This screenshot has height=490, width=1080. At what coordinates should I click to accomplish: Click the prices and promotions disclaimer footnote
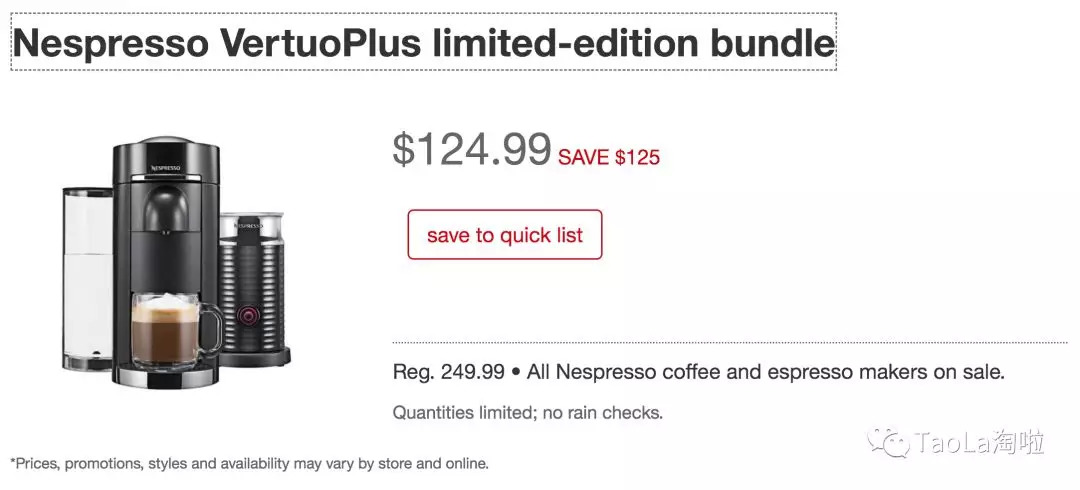click(249, 463)
